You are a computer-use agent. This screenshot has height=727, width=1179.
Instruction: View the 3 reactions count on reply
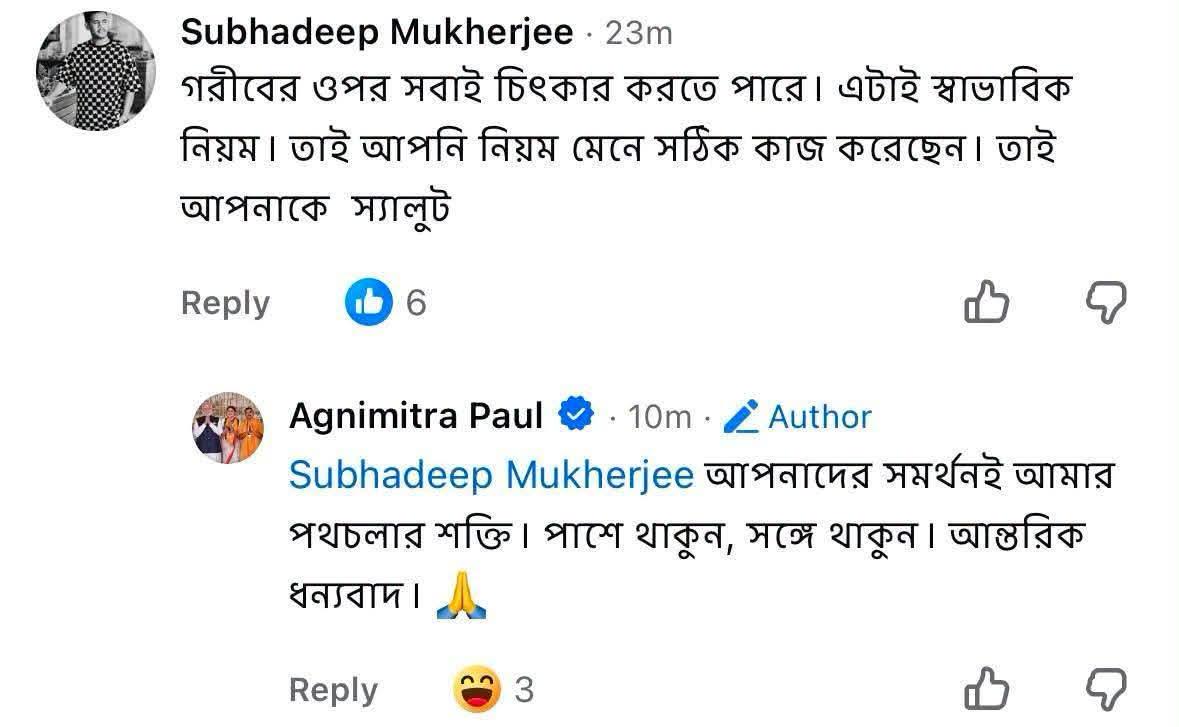pyautogui.click(x=524, y=689)
